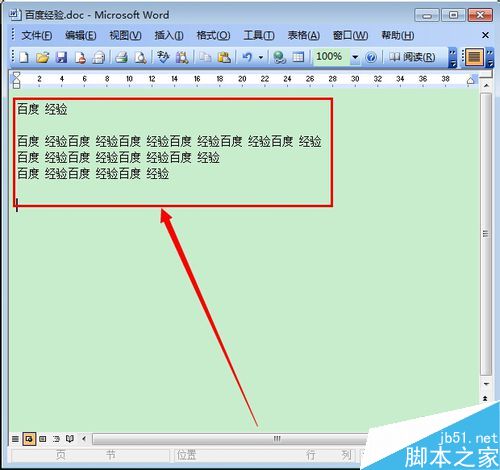Click horizontal scrollbar left arrow
Image resolution: width=500 pixels, height=470 pixels.
pyautogui.click(x=84, y=439)
